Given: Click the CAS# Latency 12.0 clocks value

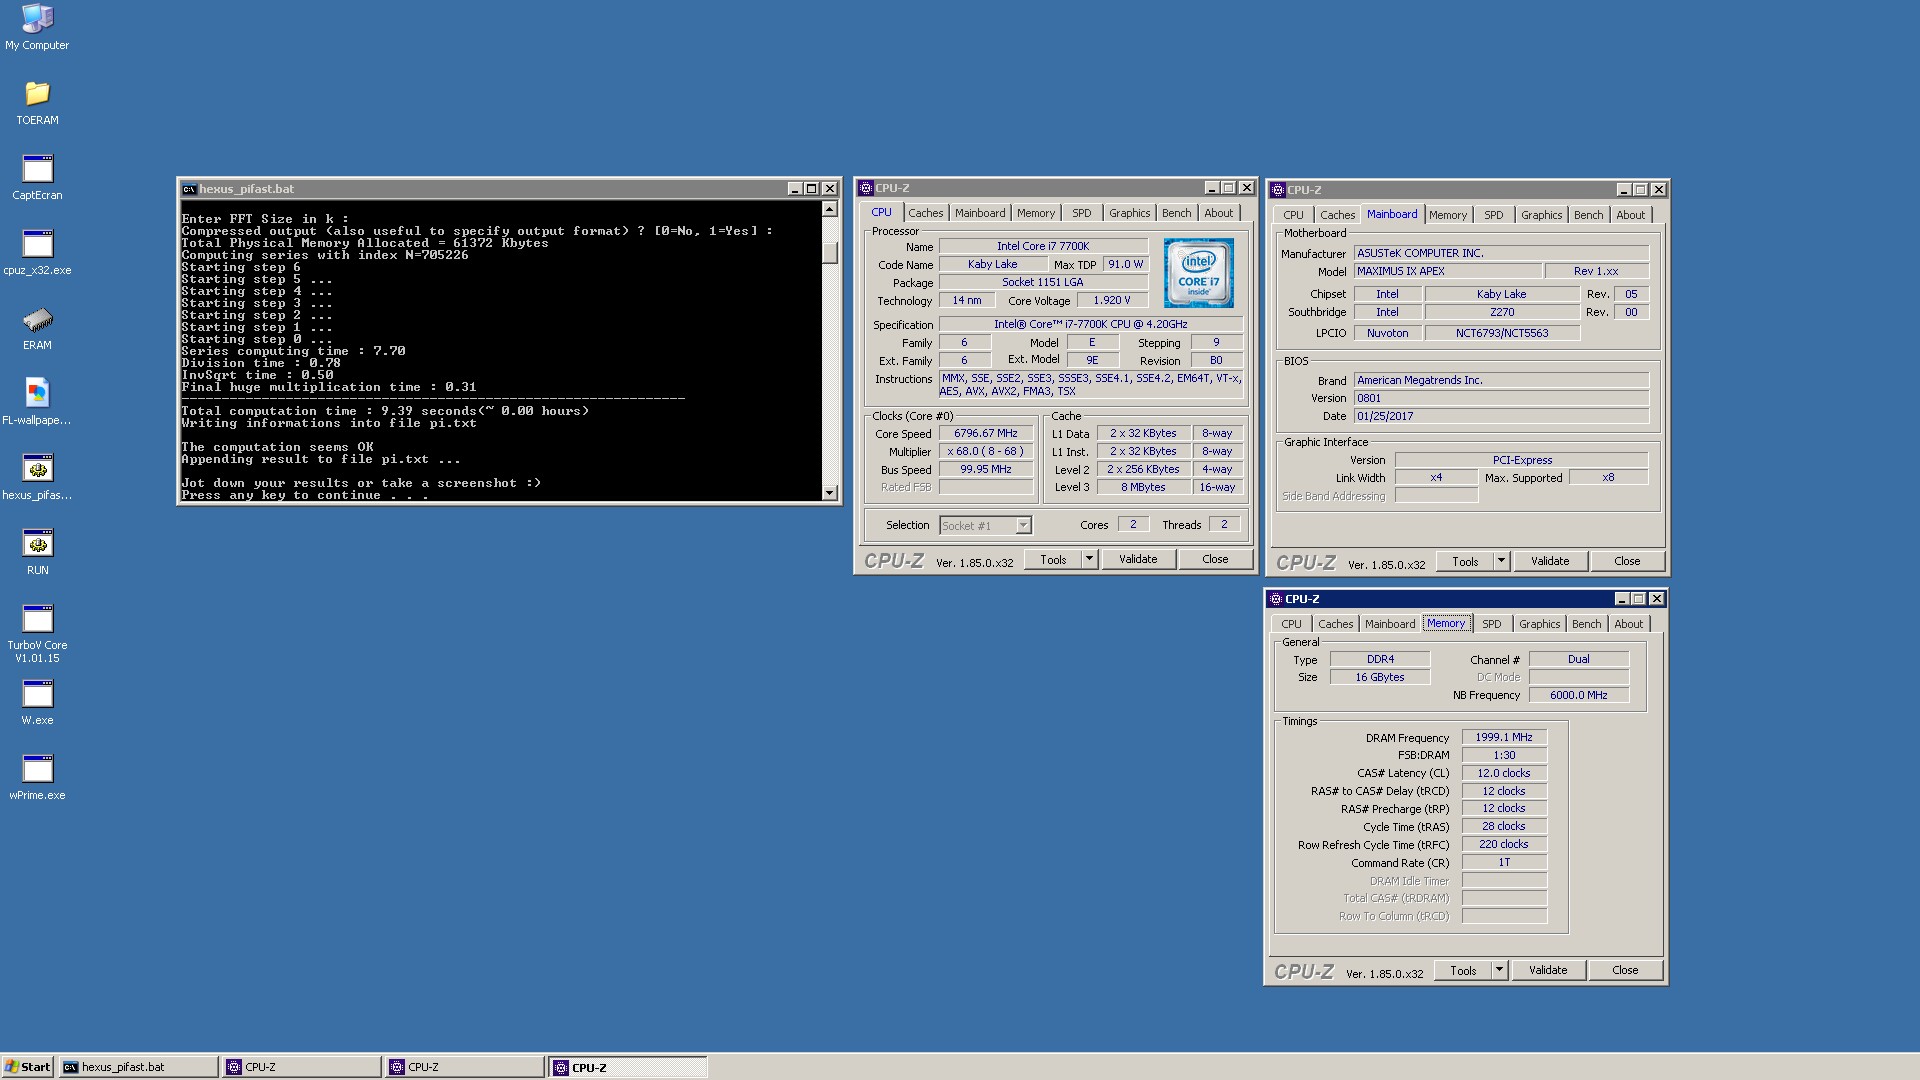Looking at the screenshot, I should click(x=1503, y=773).
